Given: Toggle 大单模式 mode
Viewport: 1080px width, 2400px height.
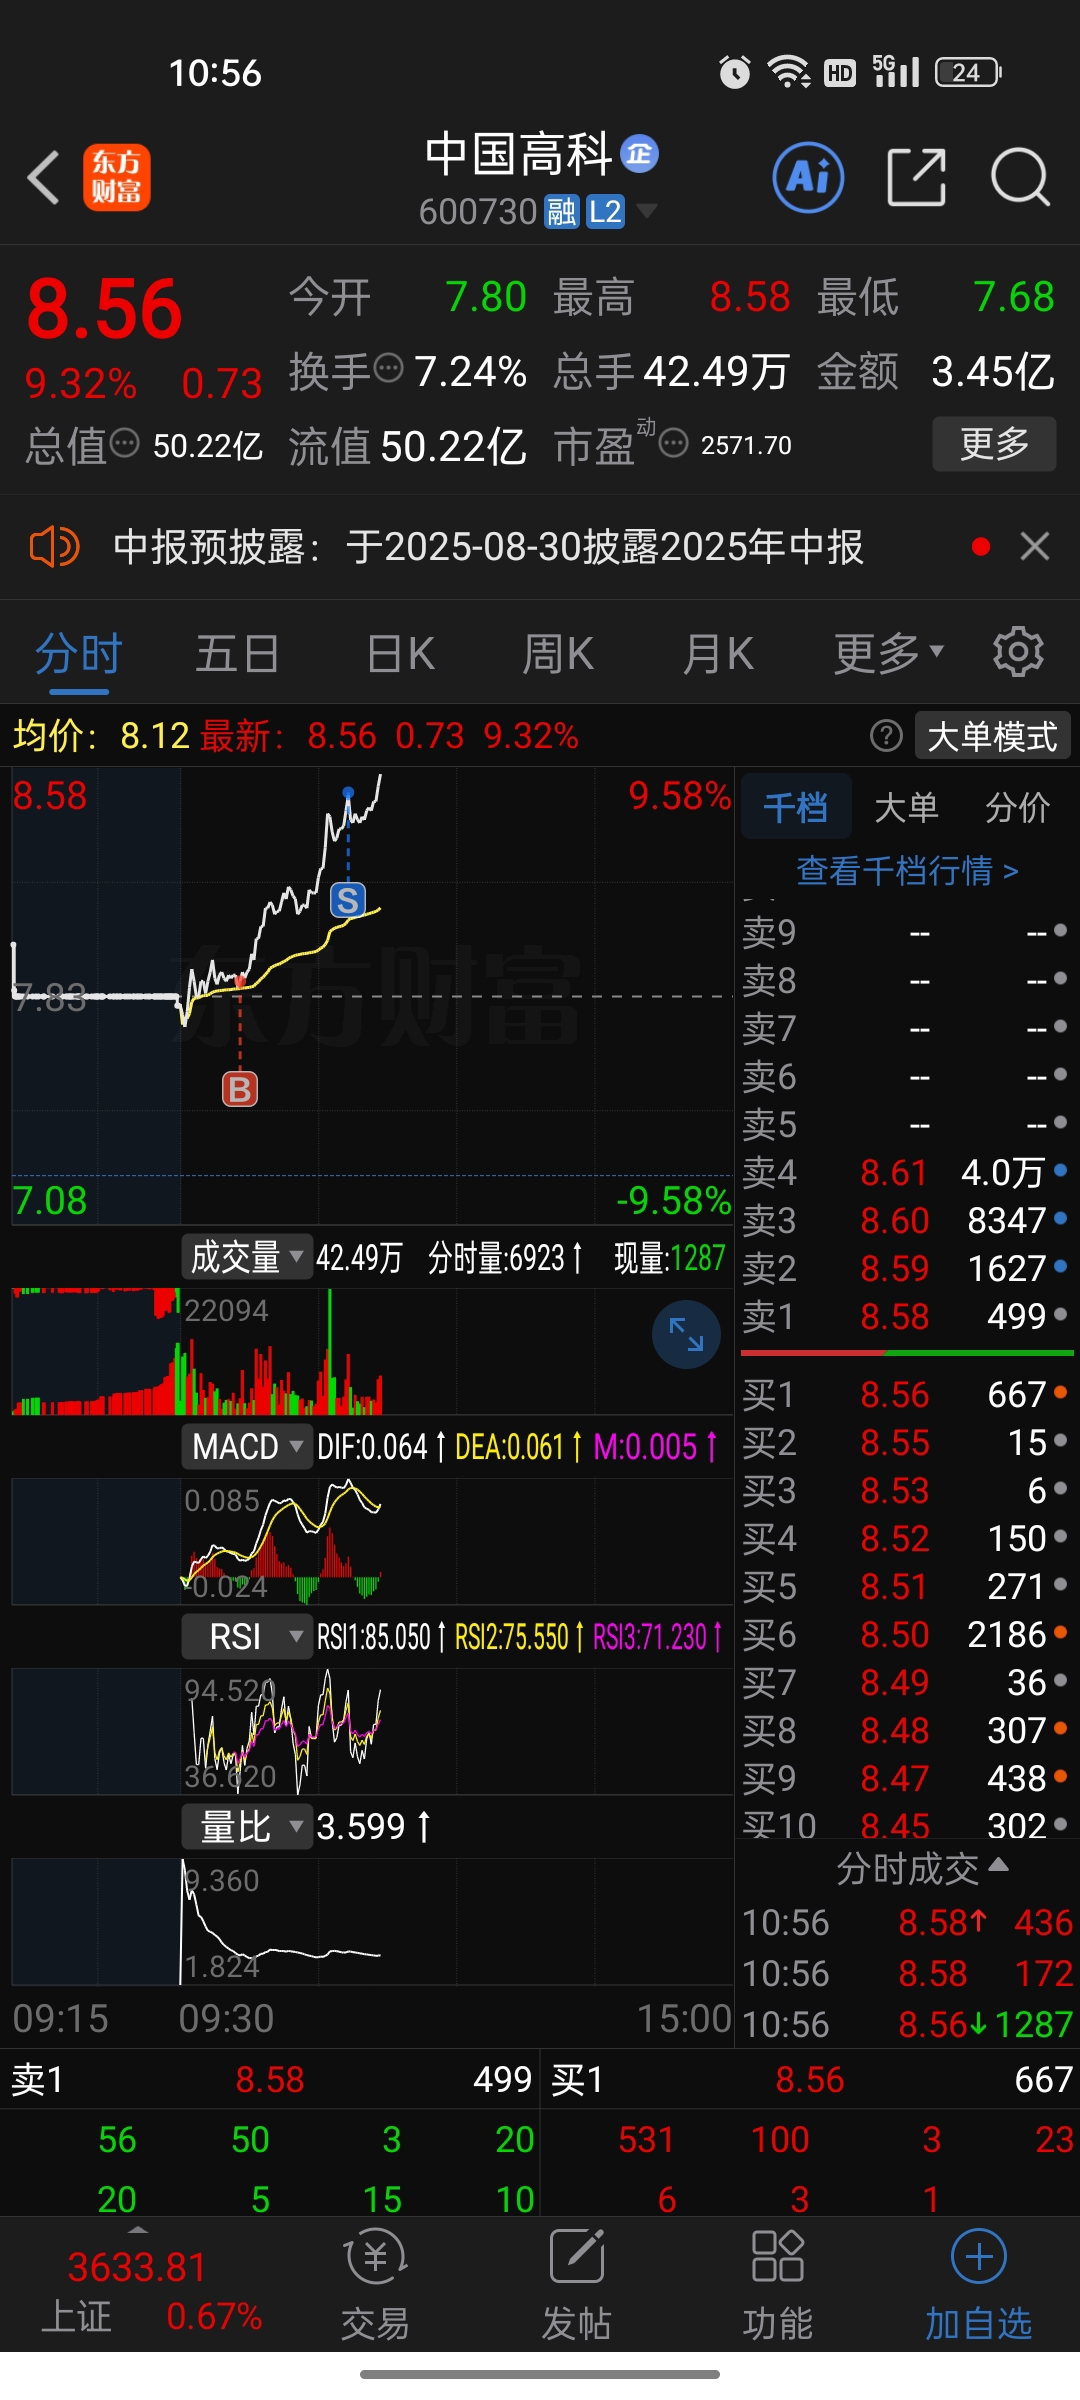Looking at the screenshot, I should (992, 736).
